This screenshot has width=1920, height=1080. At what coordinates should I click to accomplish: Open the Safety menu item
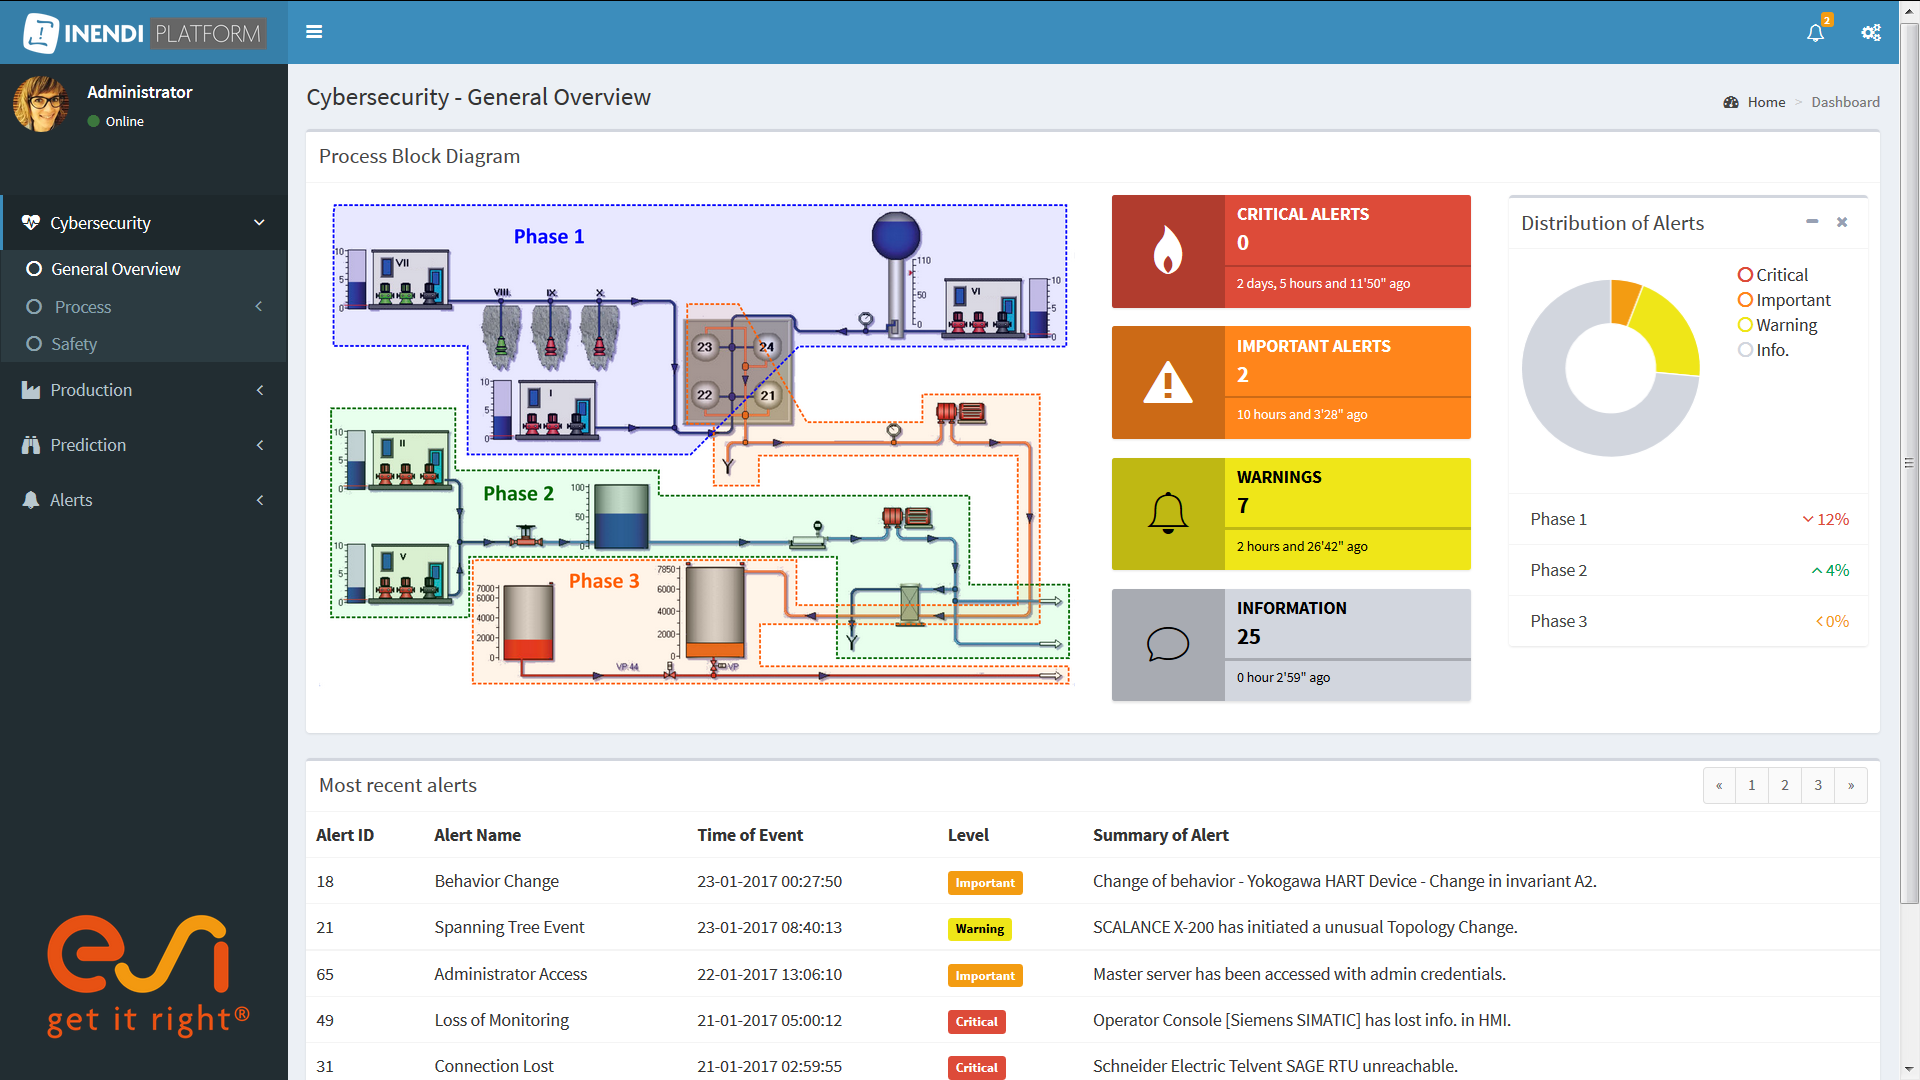74,344
